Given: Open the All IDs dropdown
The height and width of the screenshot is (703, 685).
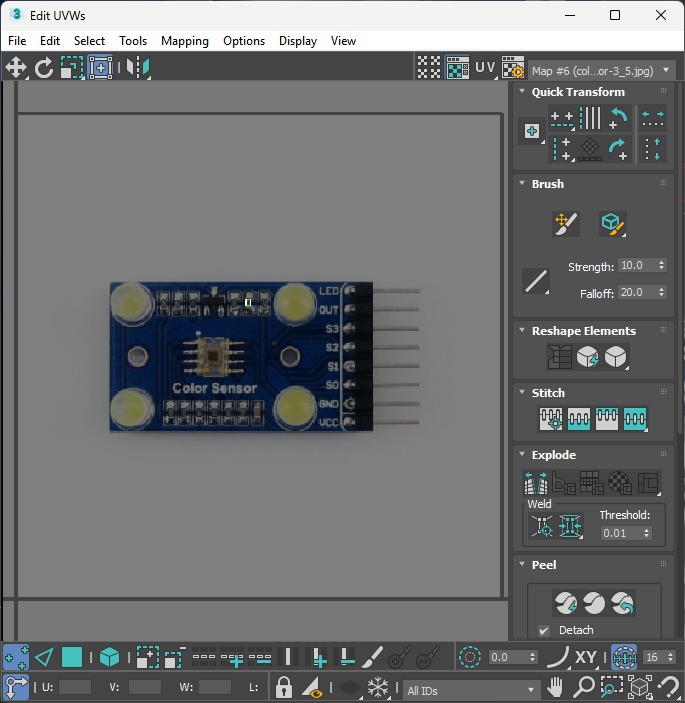Looking at the screenshot, I should [x=471, y=690].
